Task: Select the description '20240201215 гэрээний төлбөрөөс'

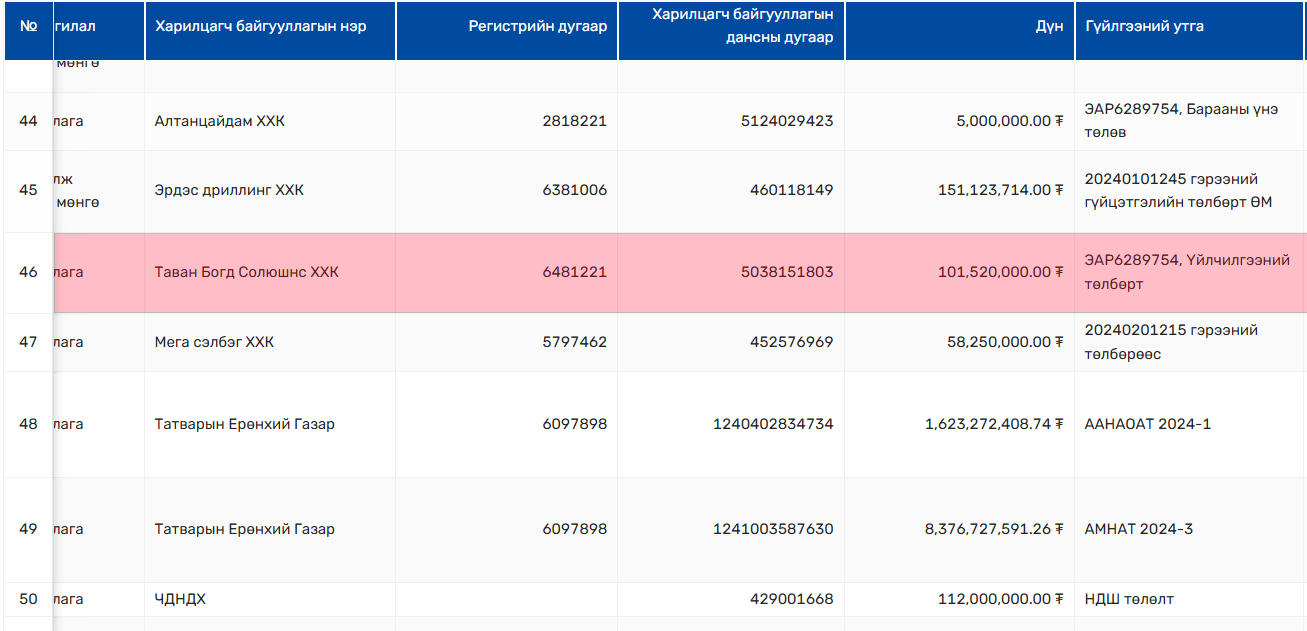Action: pyautogui.click(x=1171, y=342)
